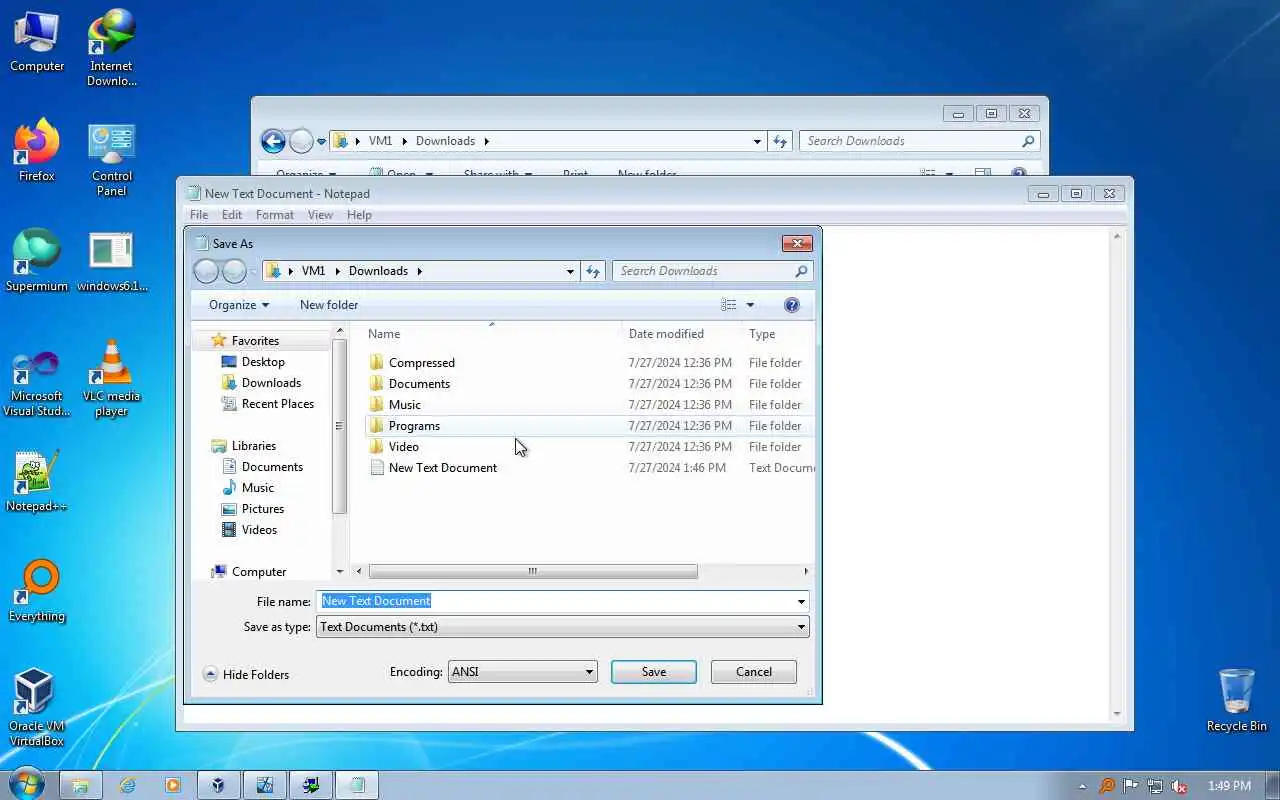Launch Supermium desktop shortcut
Image resolution: width=1280 pixels, height=800 pixels.
pos(37,261)
